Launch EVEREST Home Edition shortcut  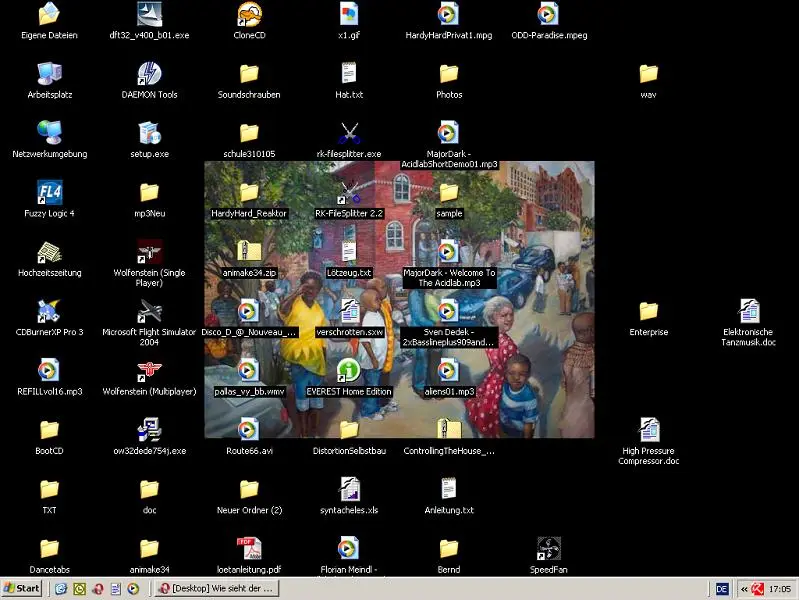[349, 371]
